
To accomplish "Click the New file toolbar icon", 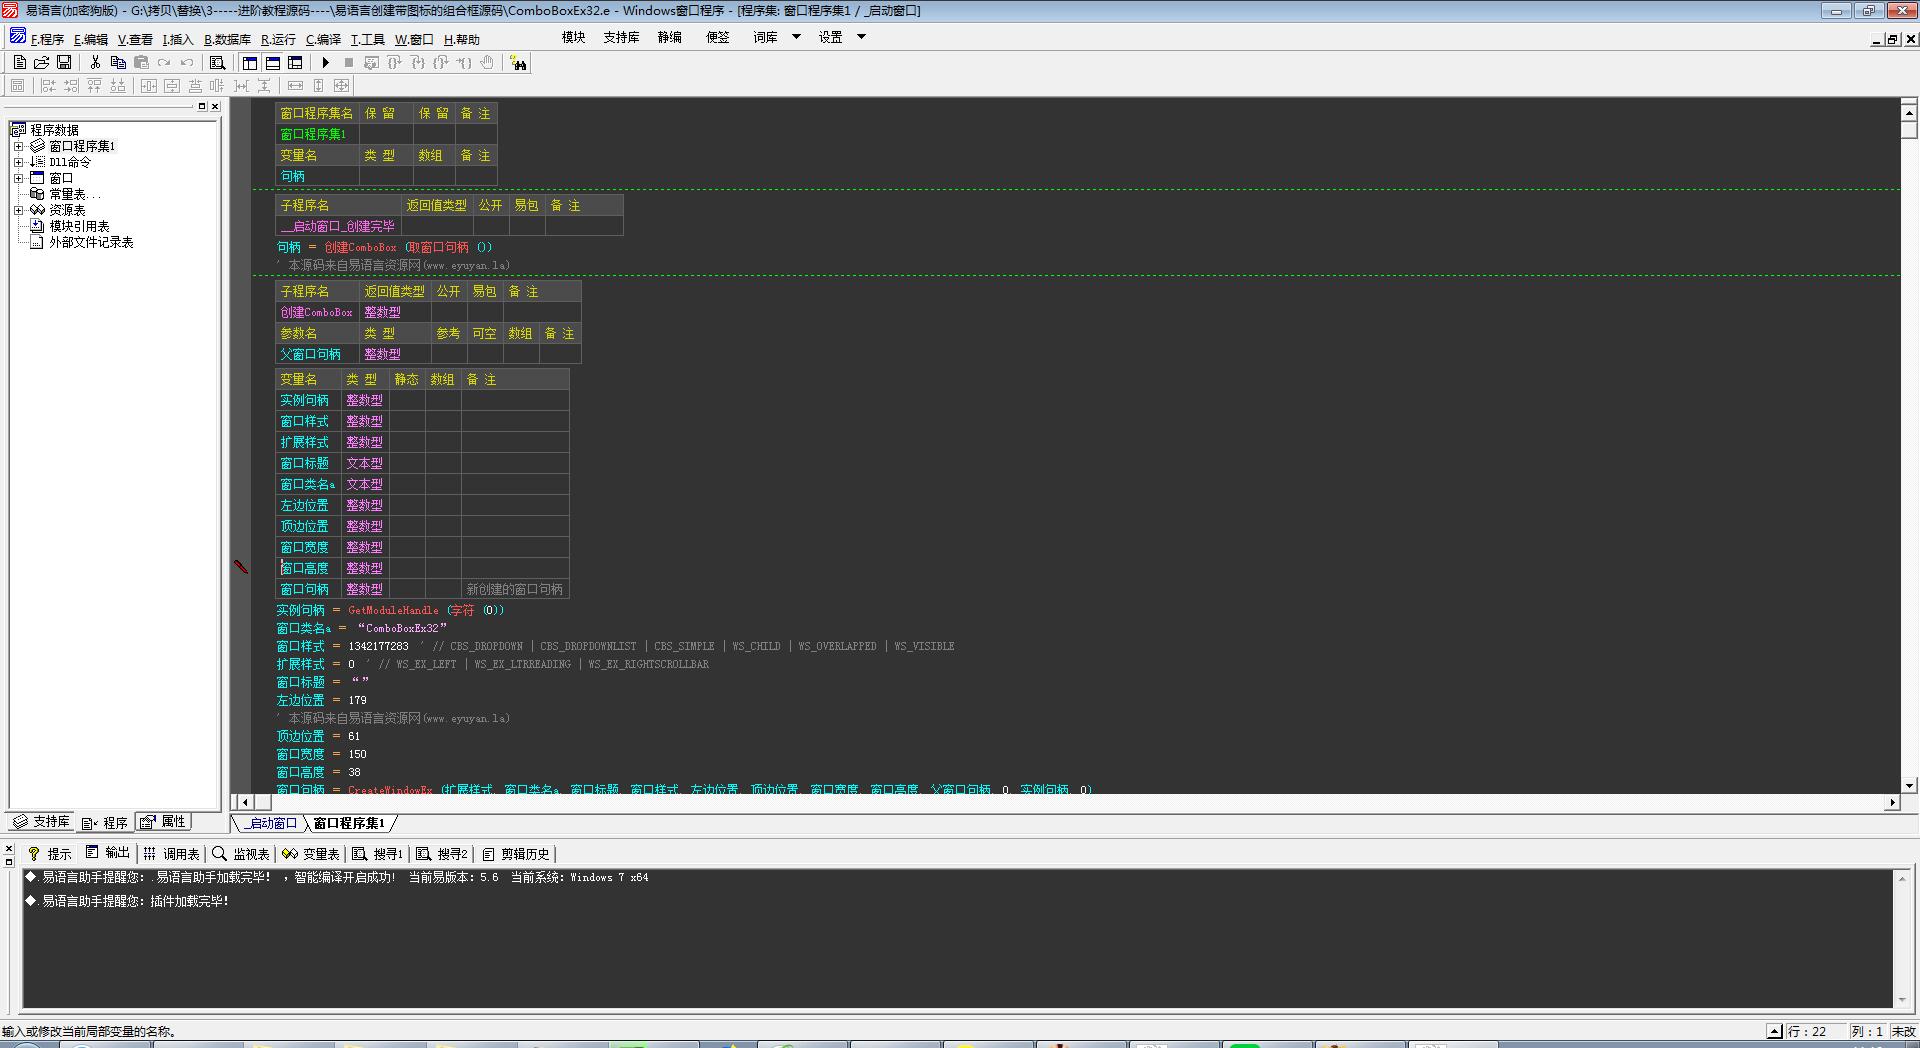I will point(19,62).
